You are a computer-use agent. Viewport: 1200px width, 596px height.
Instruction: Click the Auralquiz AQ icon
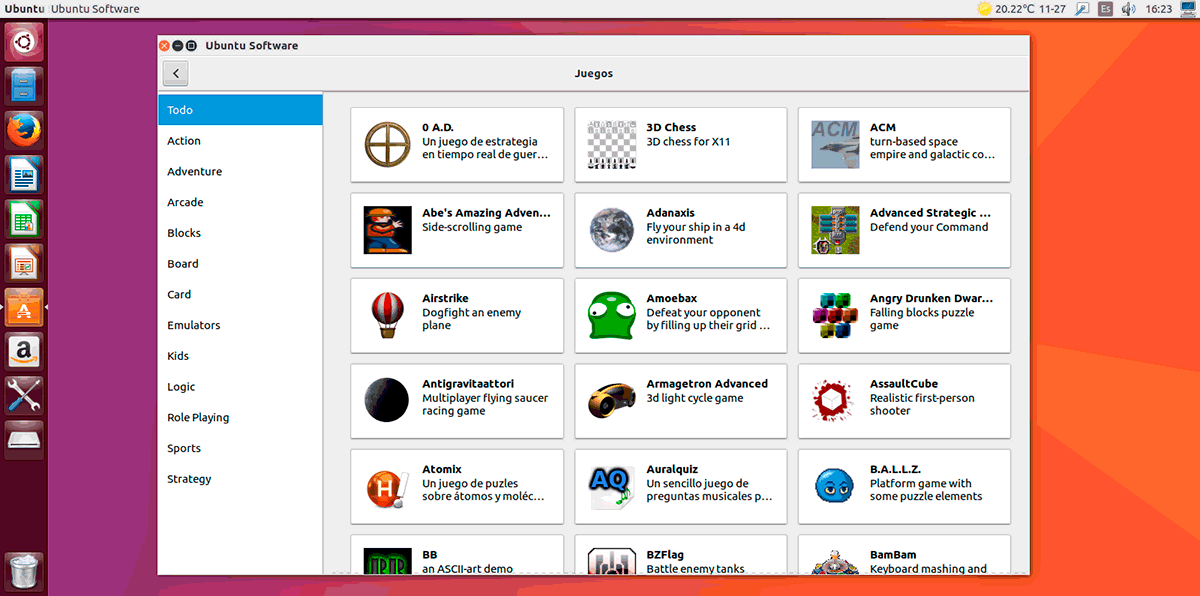tap(611, 487)
